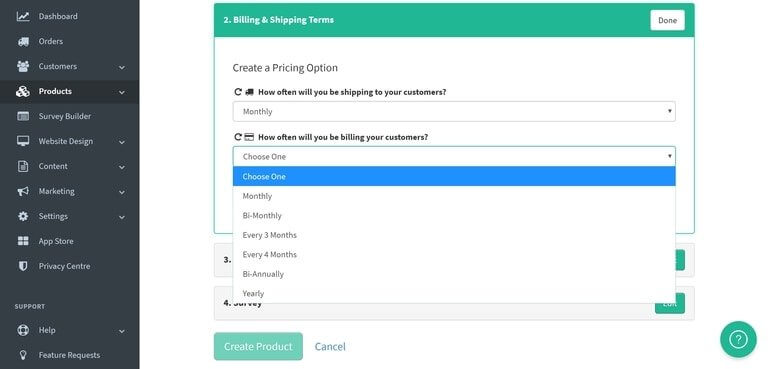Click the Customers people icon
768x369 pixels.
[x=23, y=66]
